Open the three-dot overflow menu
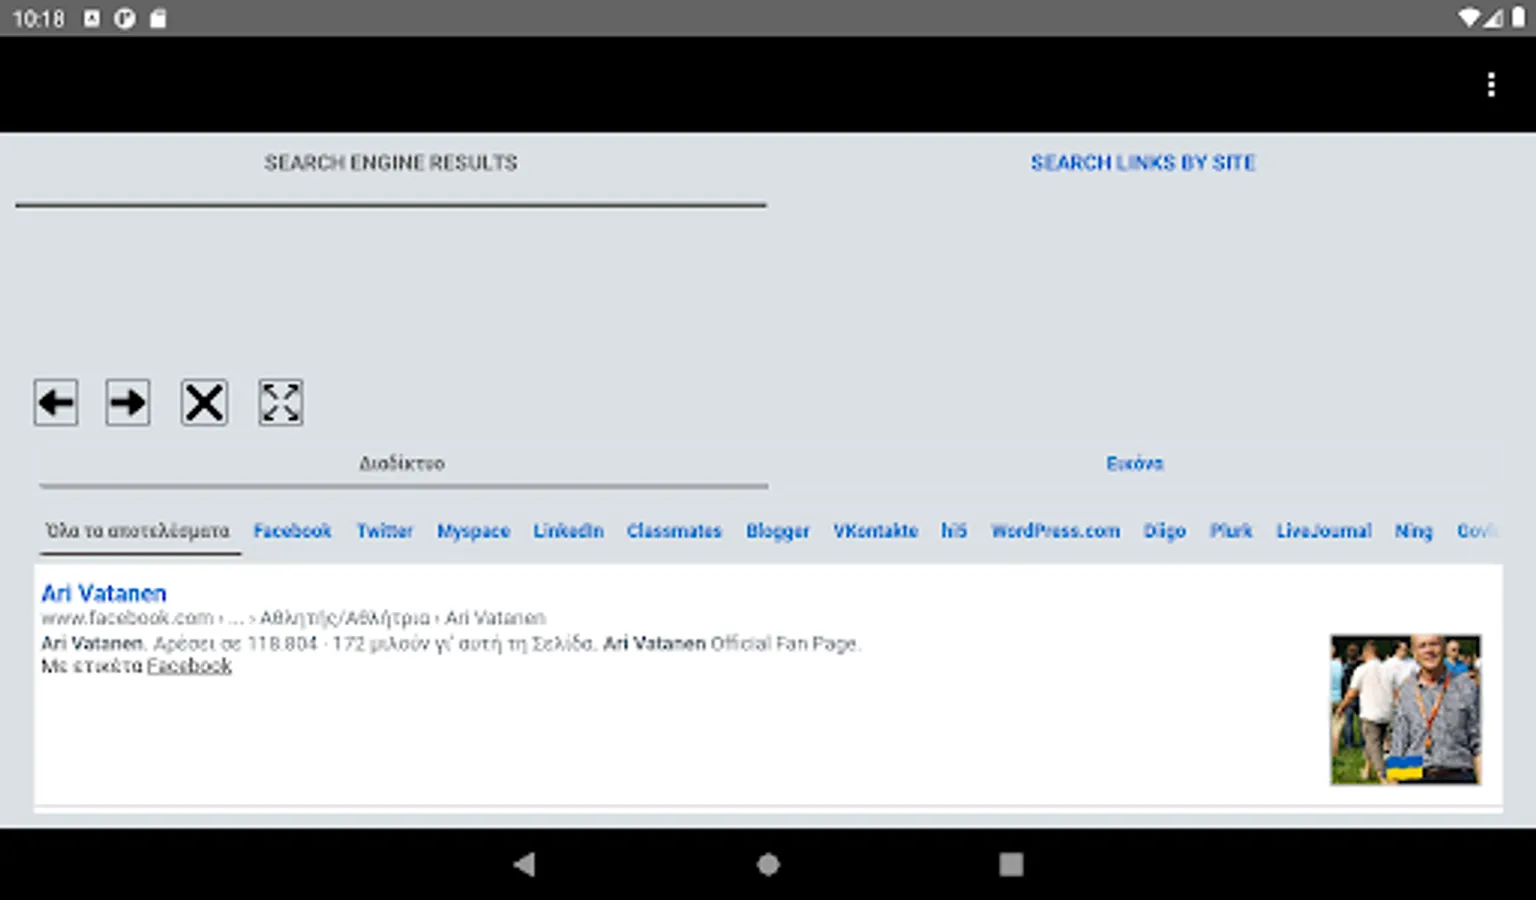Viewport: 1536px width, 900px height. coord(1491,85)
